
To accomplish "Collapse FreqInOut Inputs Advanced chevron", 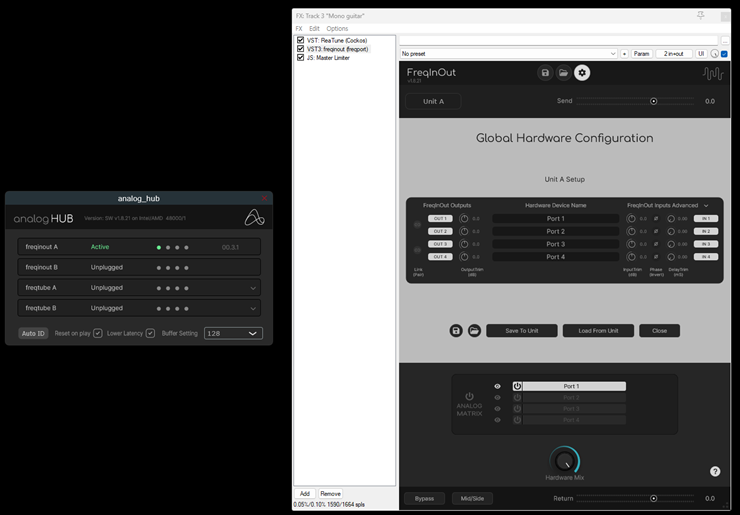I will pyautogui.click(x=706, y=205).
